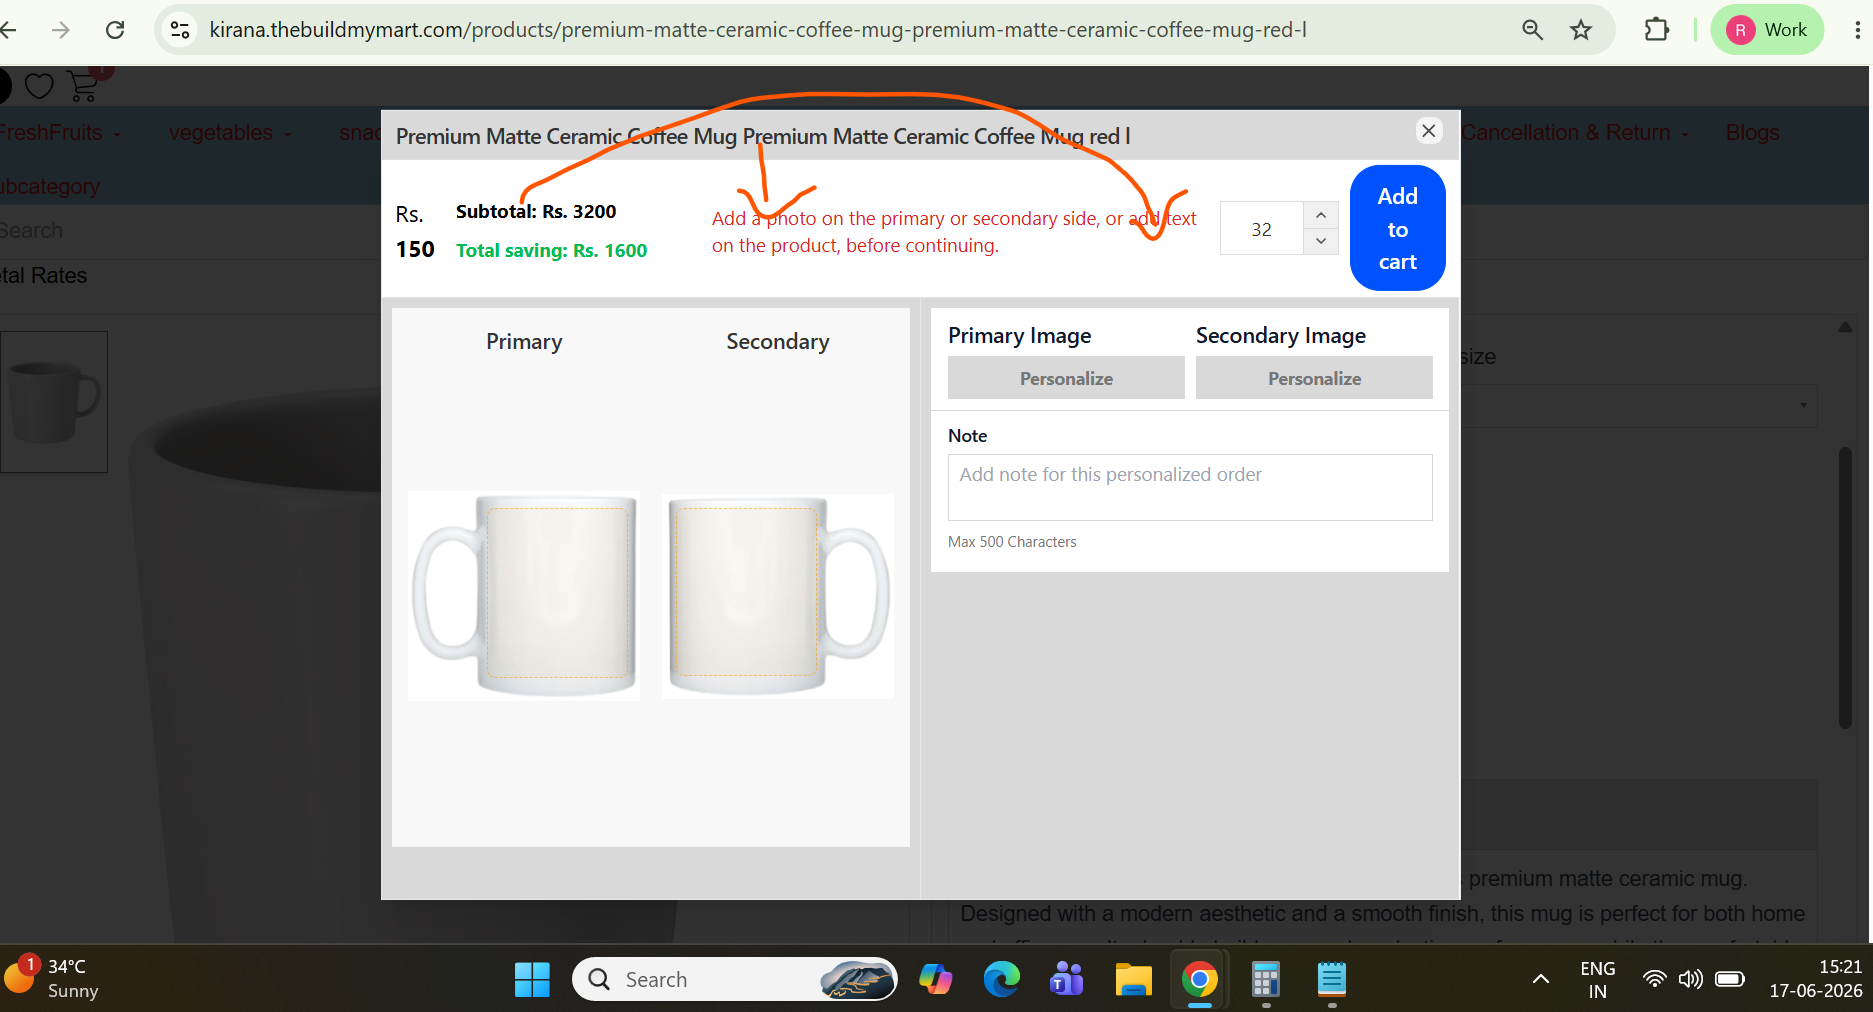Personalize the Secondary Image
The width and height of the screenshot is (1873, 1012).
(x=1314, y=378)
